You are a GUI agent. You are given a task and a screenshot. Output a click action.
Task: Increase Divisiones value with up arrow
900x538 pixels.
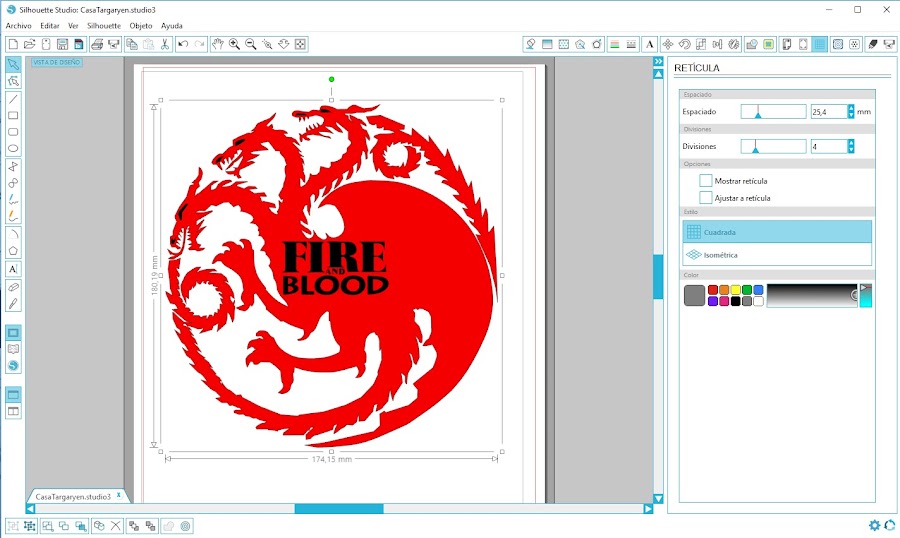851,142
